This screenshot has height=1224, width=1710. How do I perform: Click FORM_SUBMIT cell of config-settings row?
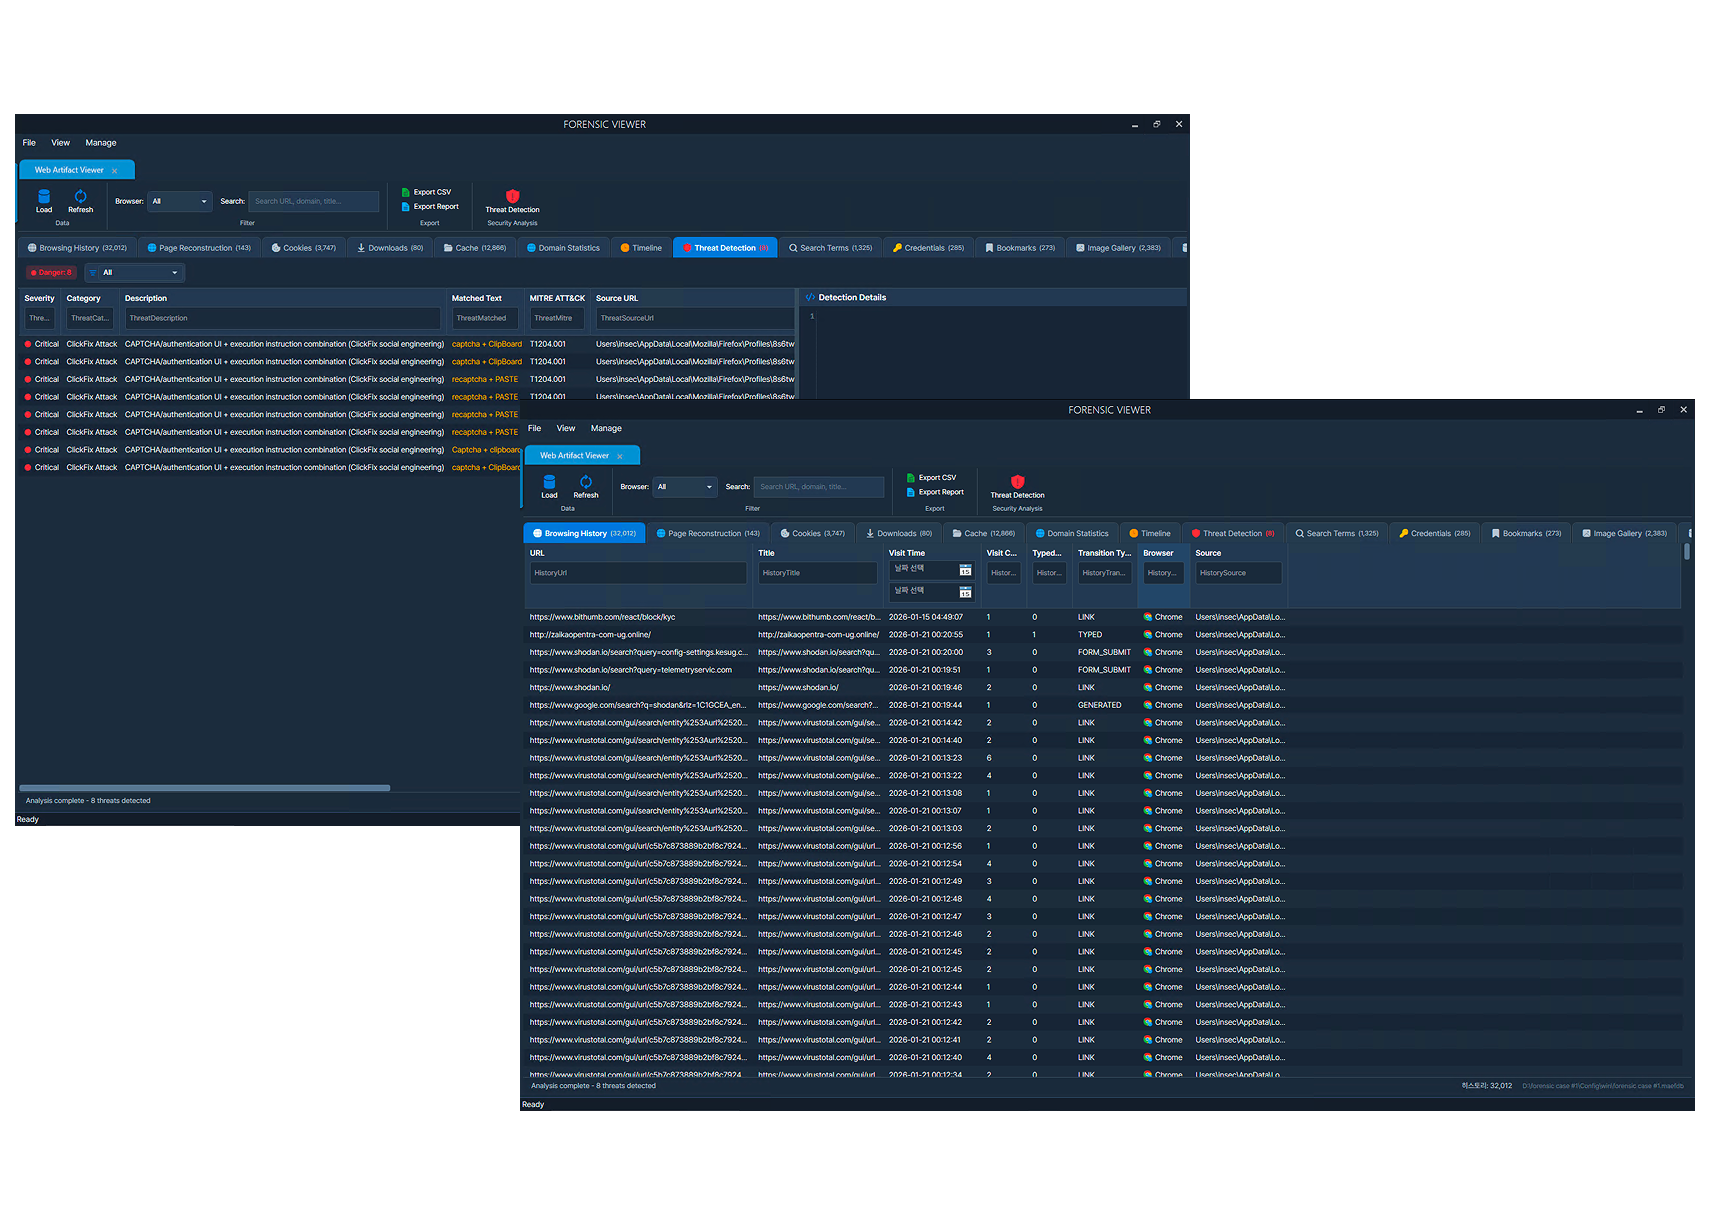tap(1104, 652)
